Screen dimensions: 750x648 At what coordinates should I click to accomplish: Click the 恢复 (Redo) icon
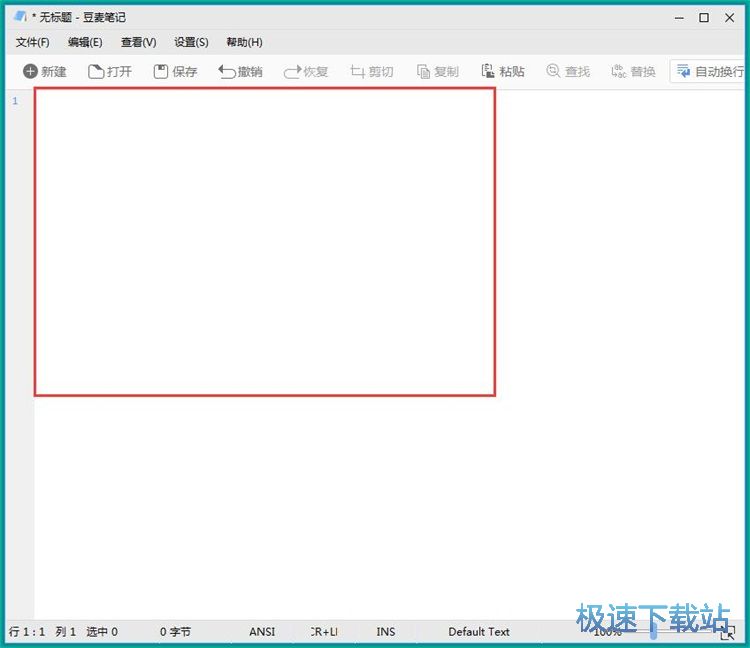[x=306, y=72]
